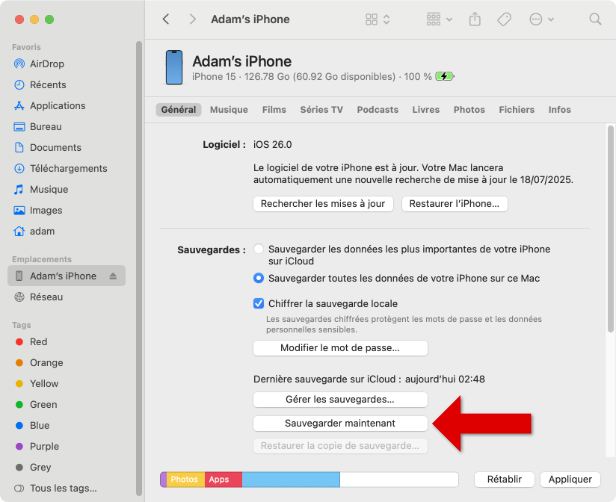Click Restaurer la copie de sauvegarde…
The height and width of the screenshot is (502, 616).
tap(340, 446)
